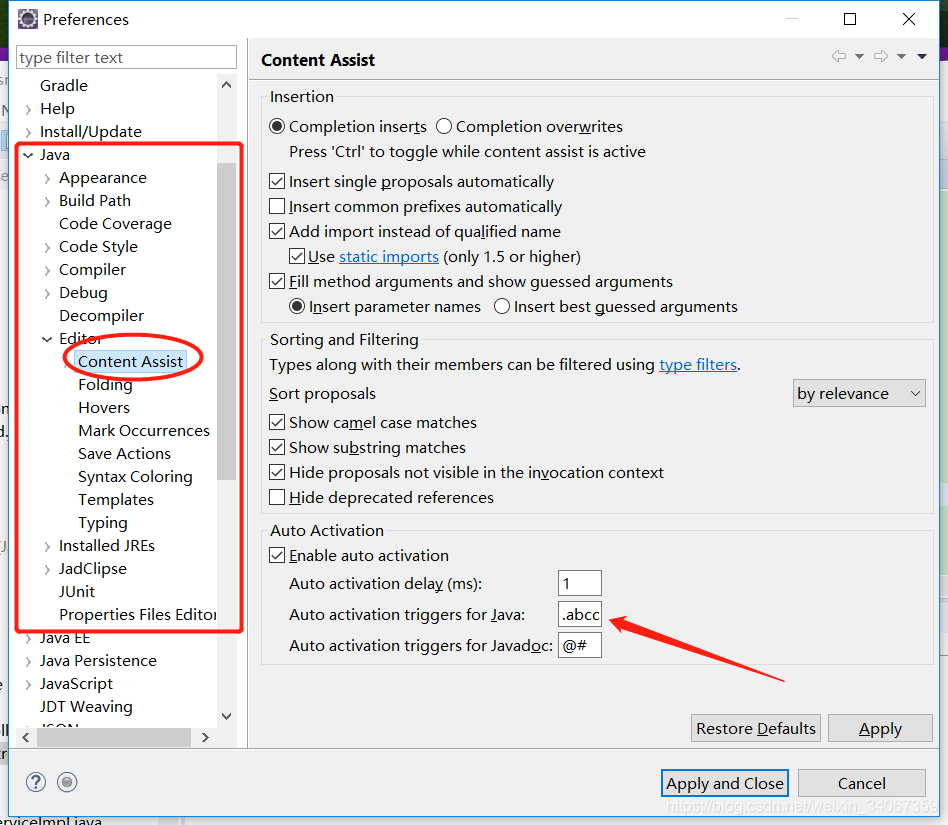Click the Auto activation delay field
Screen dimensions: 948x825
click(x=580, y=583)
